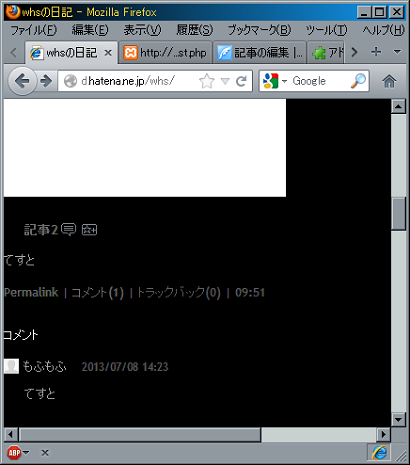Bookmark this page with the star icon
This screenshot has height=465, width=410.
pos(206,81)
